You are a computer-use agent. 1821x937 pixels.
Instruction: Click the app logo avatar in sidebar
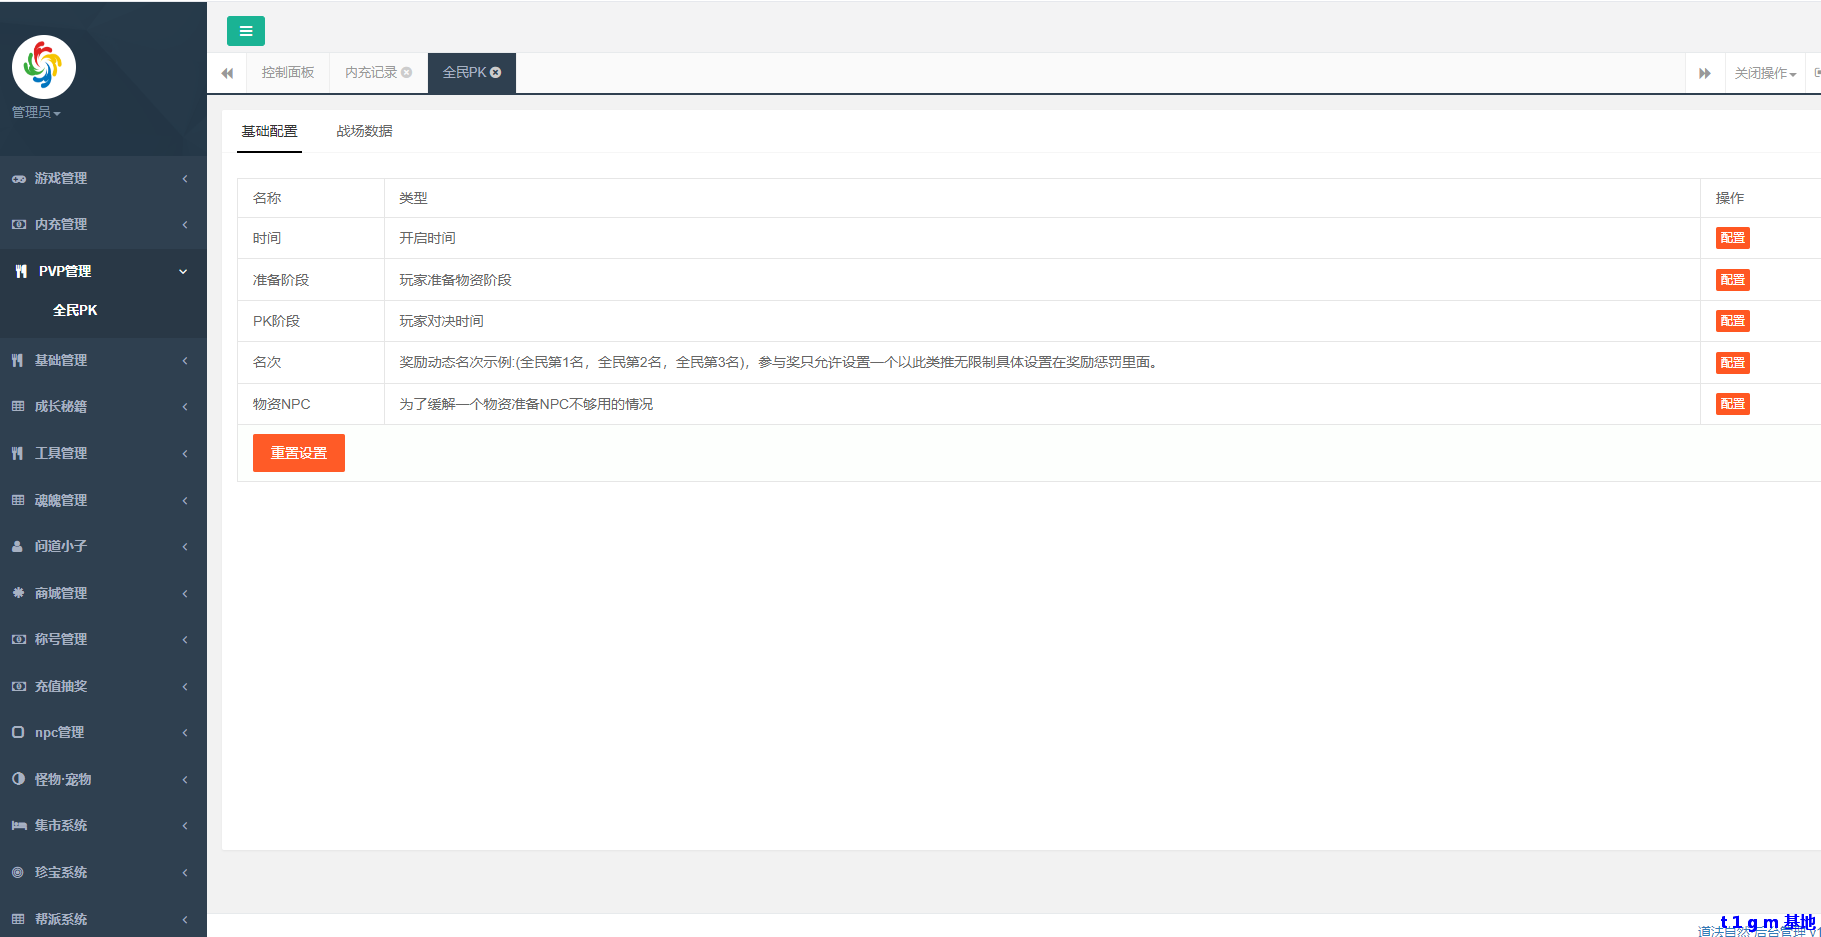coord(43,67)
